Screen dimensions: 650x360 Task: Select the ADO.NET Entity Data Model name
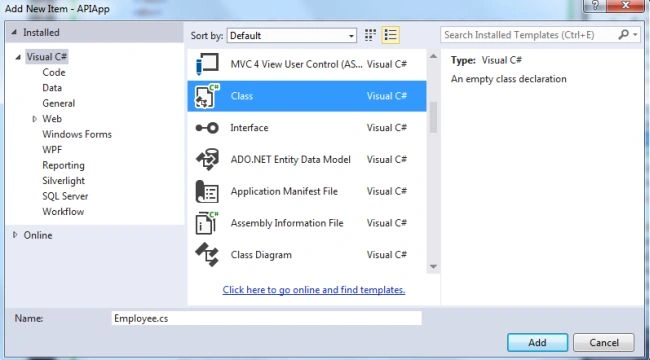tap(291, 160)
